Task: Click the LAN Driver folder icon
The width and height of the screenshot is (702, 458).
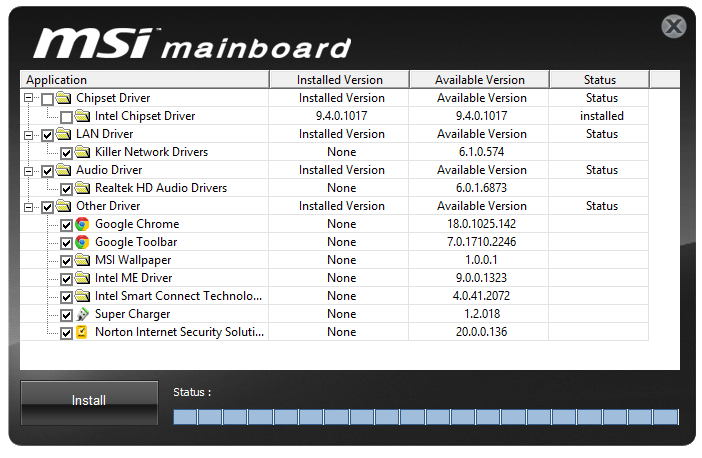Action: [x=64, y=134]
